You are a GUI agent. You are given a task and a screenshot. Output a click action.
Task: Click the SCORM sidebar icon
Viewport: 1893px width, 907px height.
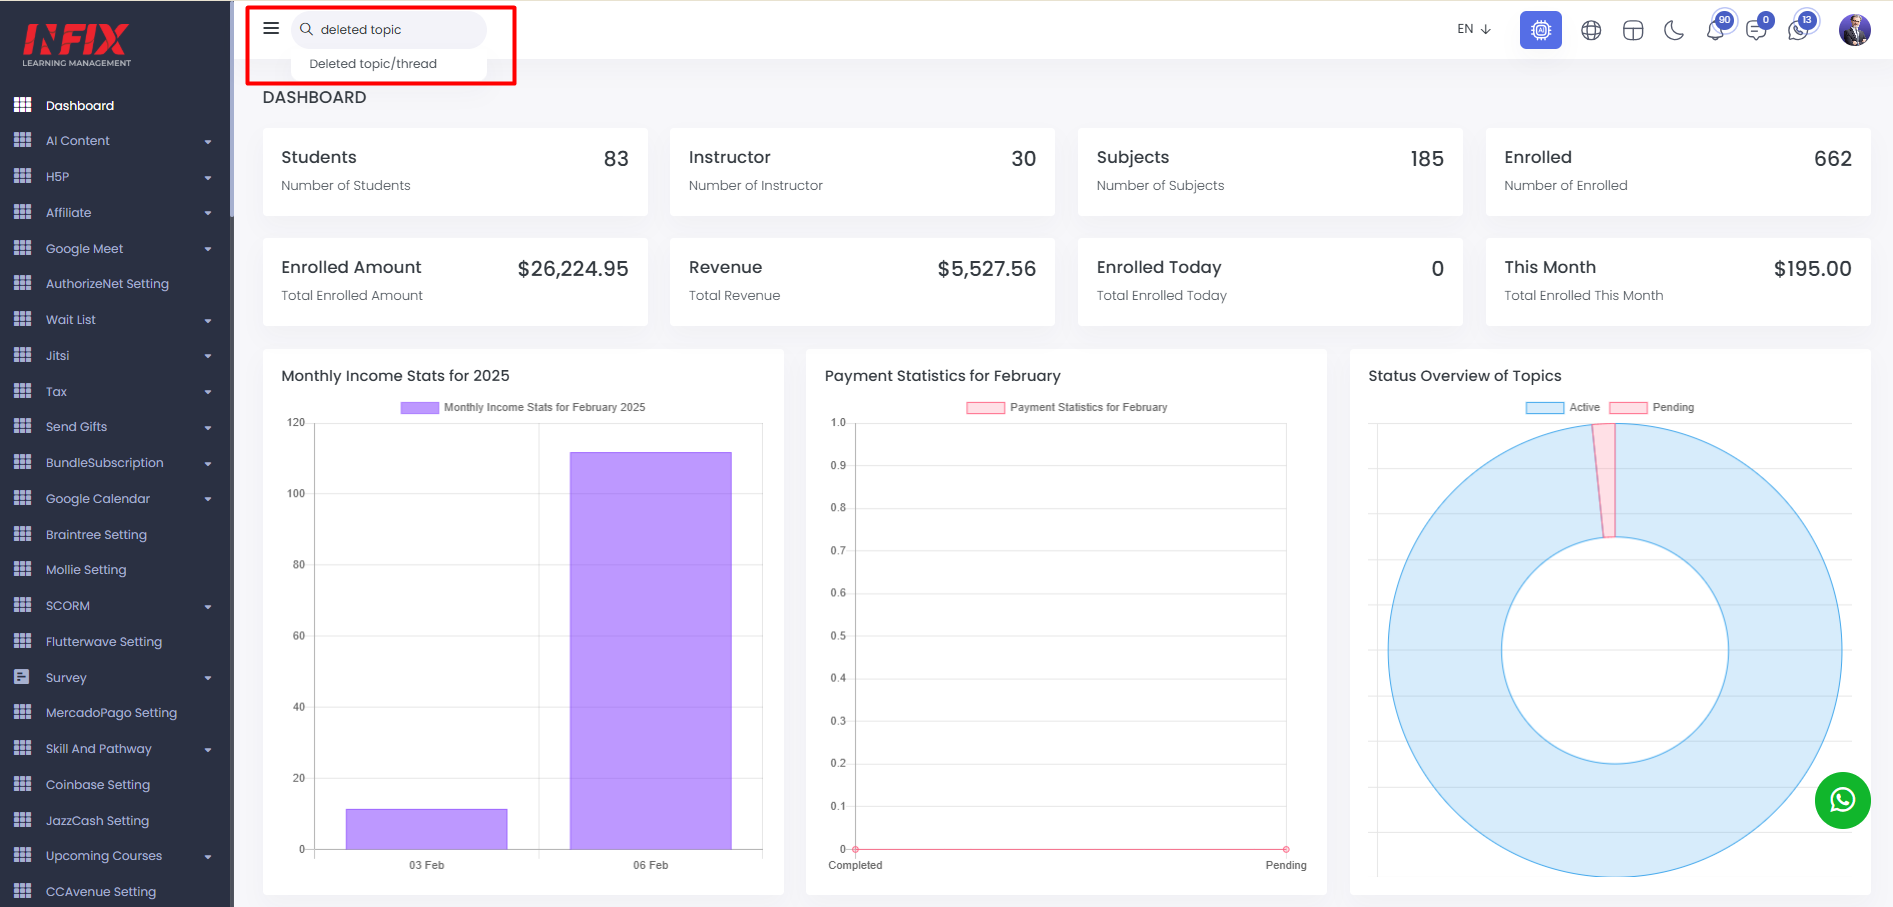(23, 605)
